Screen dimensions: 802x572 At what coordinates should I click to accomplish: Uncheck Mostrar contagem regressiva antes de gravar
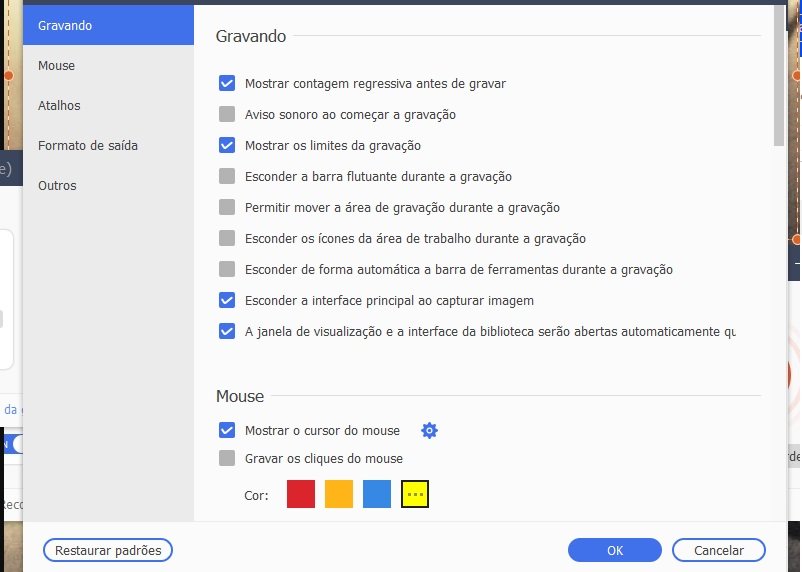[227, 83]
